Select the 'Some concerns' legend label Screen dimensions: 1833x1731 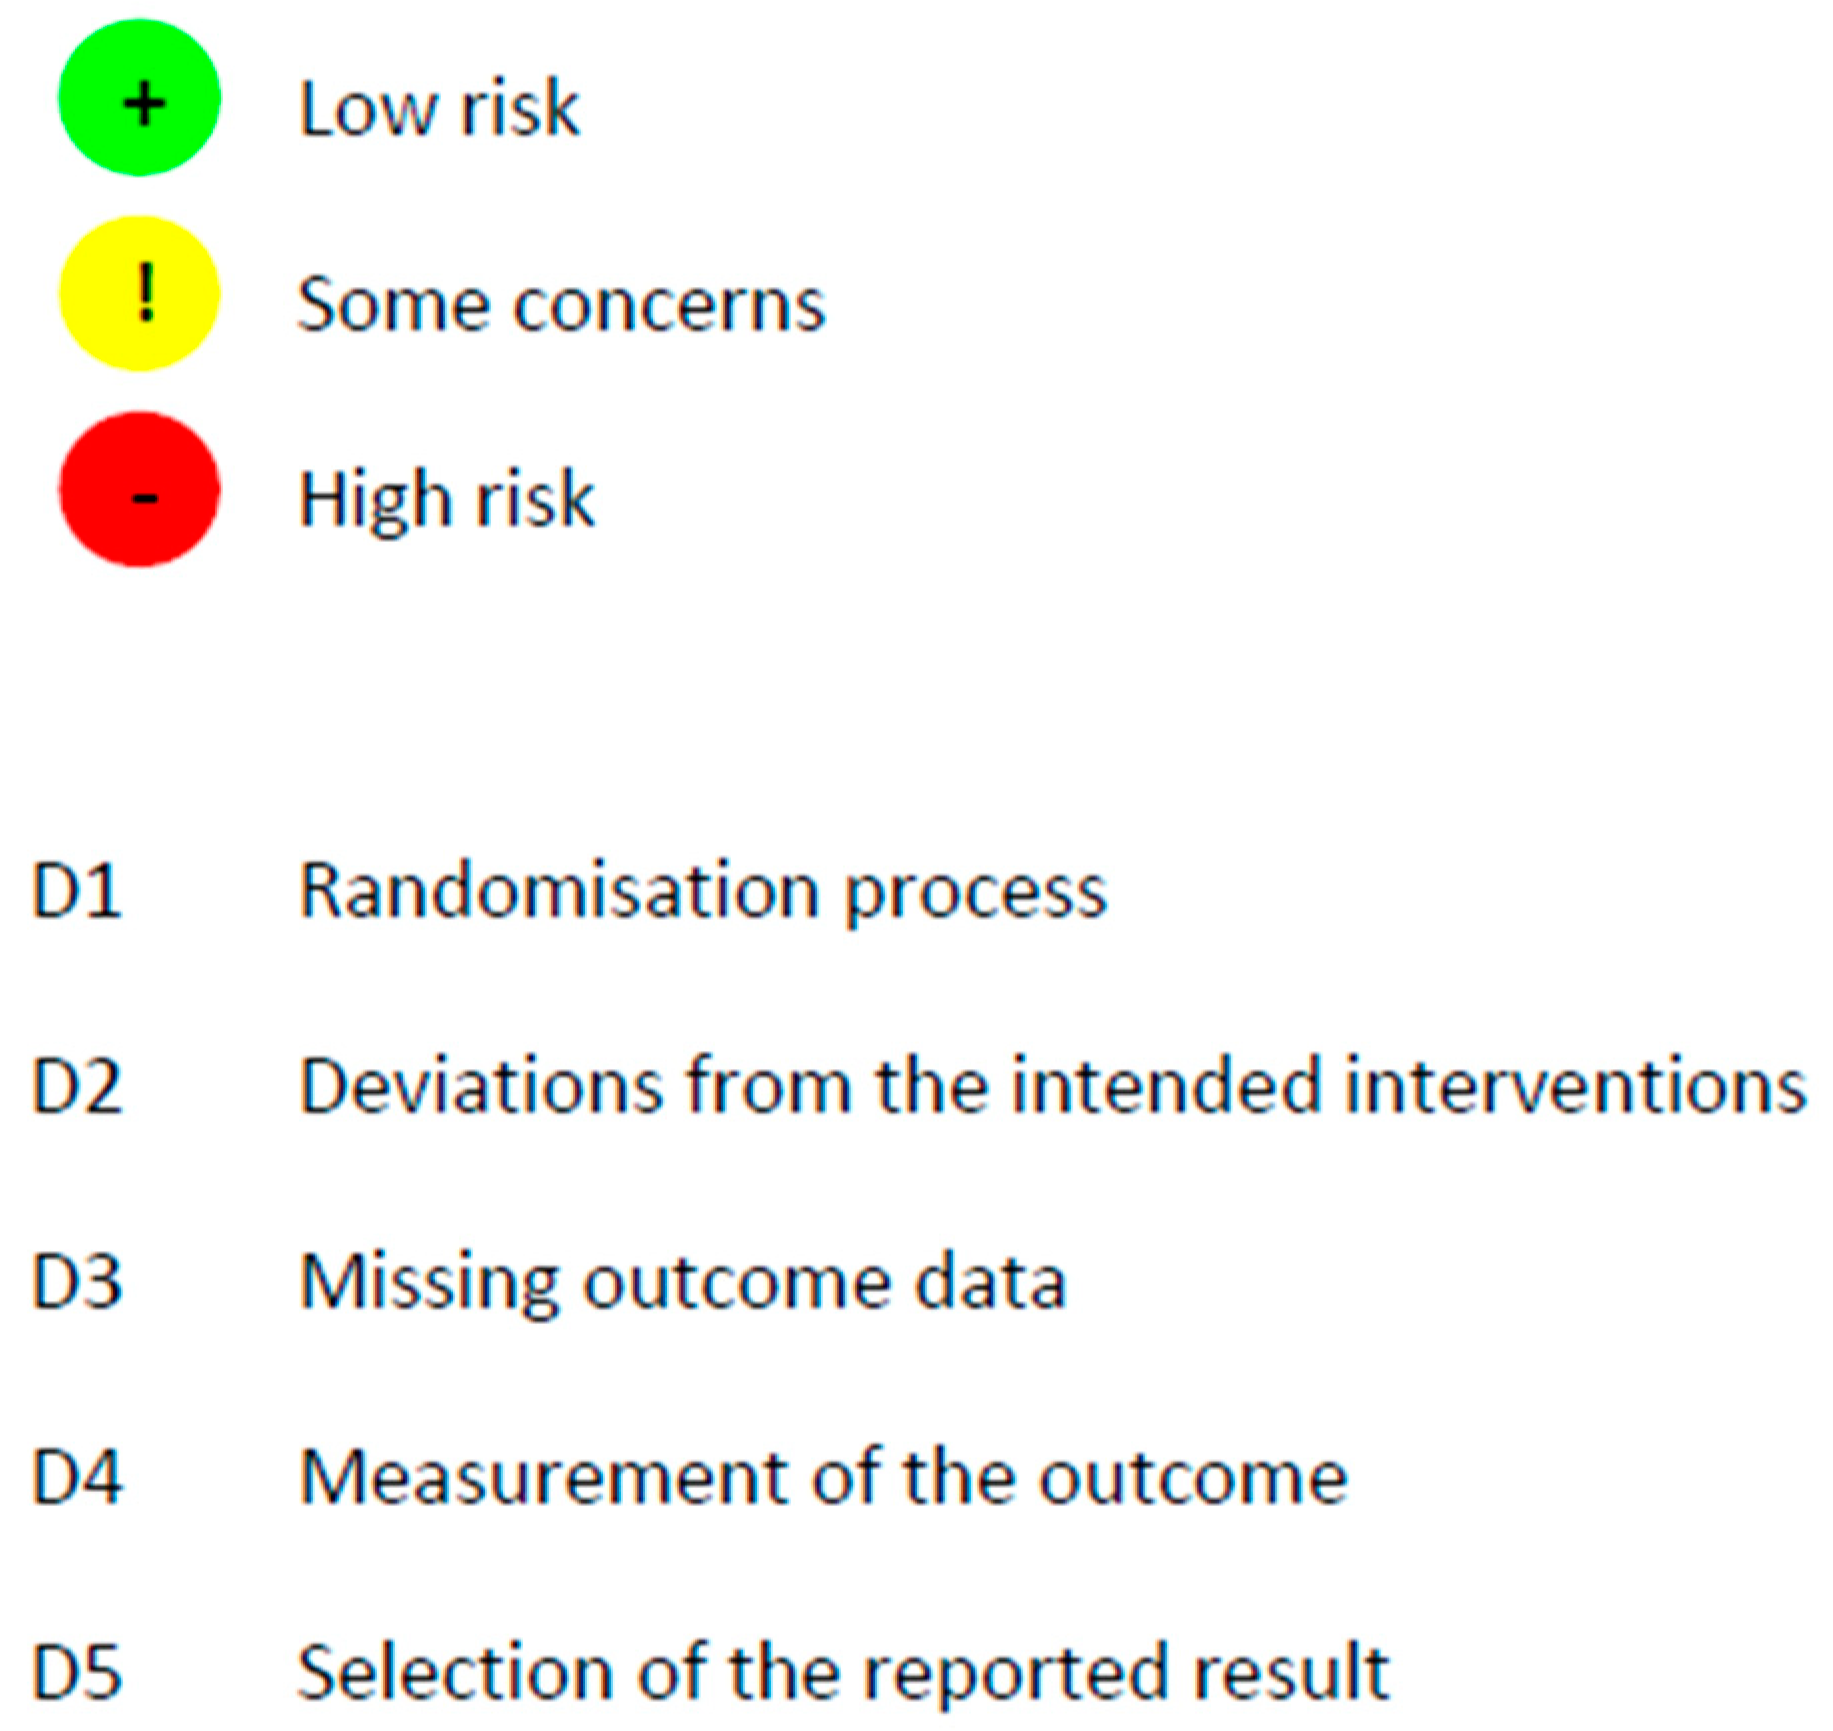561,304
